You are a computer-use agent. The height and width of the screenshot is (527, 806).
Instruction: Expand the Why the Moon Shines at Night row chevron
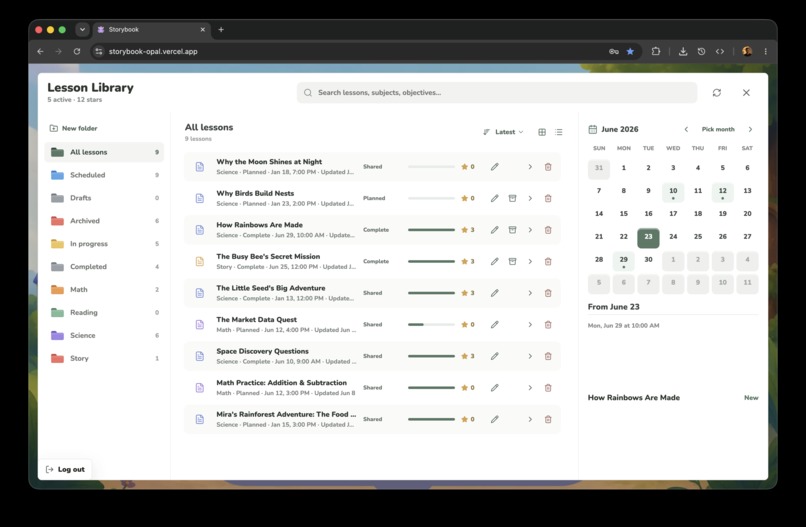coord(530,167)
